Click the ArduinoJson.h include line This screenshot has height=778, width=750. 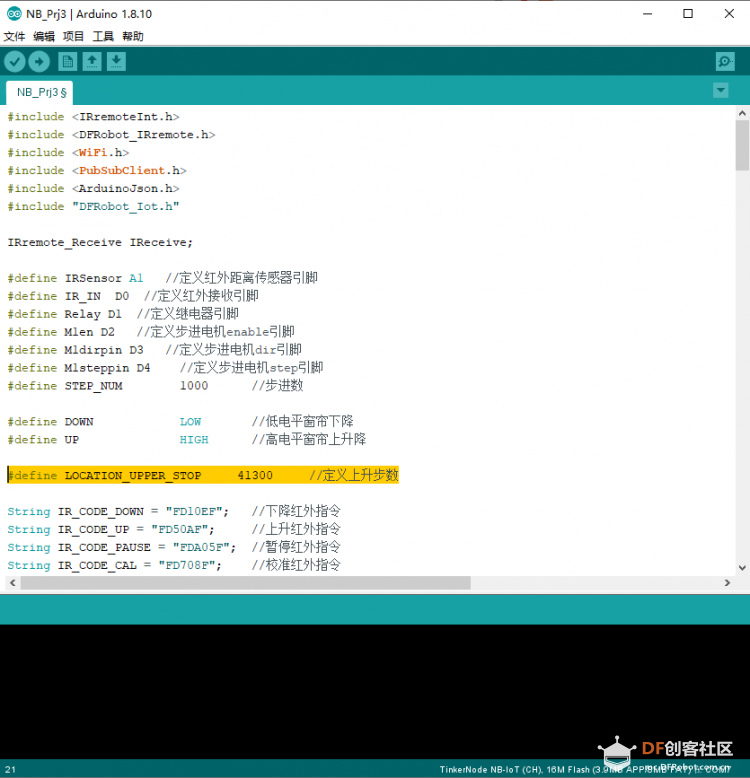tap(93, 188)
